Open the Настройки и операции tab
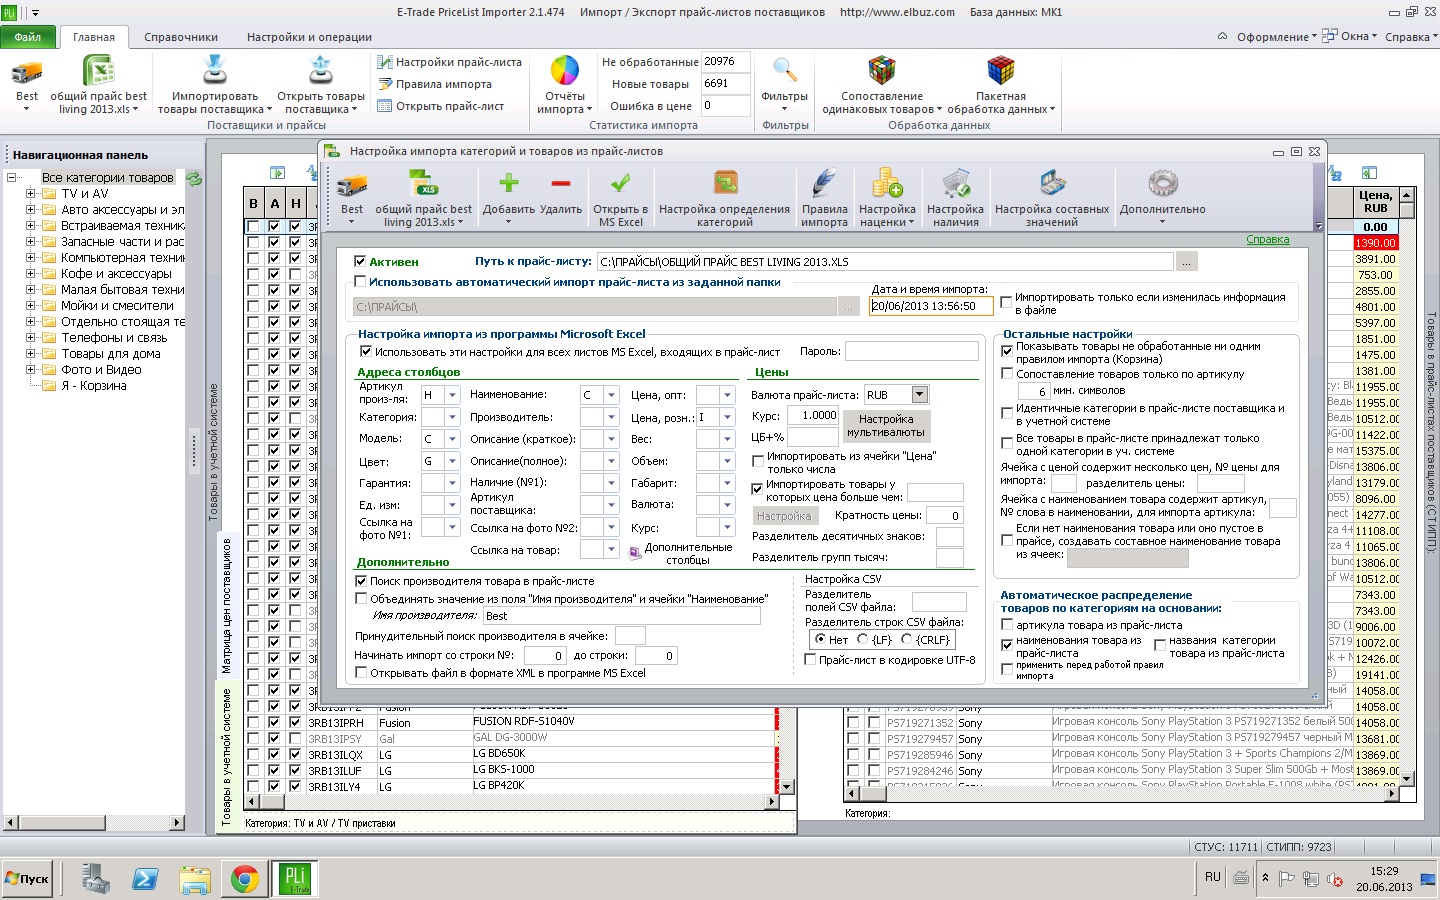Screen dimensions: 1440x900 [309, 37]
